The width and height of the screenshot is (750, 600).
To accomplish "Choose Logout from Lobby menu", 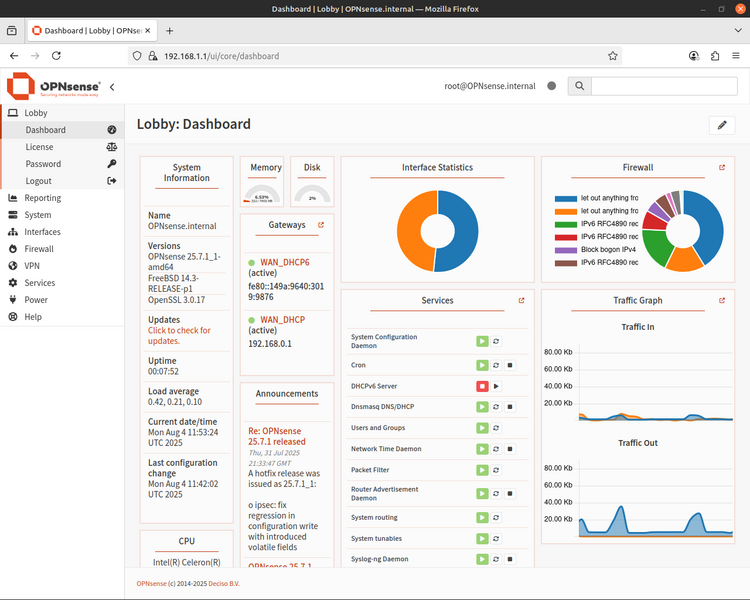I will (x=63, y=181).
